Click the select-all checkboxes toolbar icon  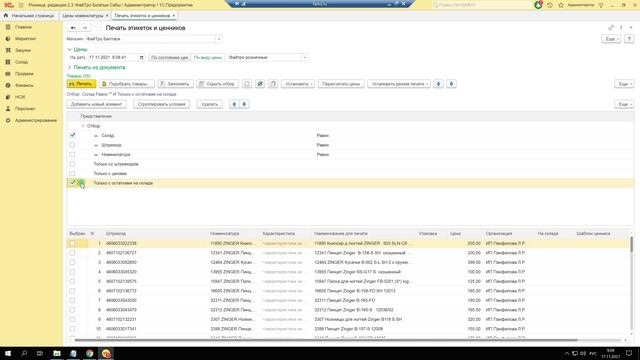click(x=247, y=84)
